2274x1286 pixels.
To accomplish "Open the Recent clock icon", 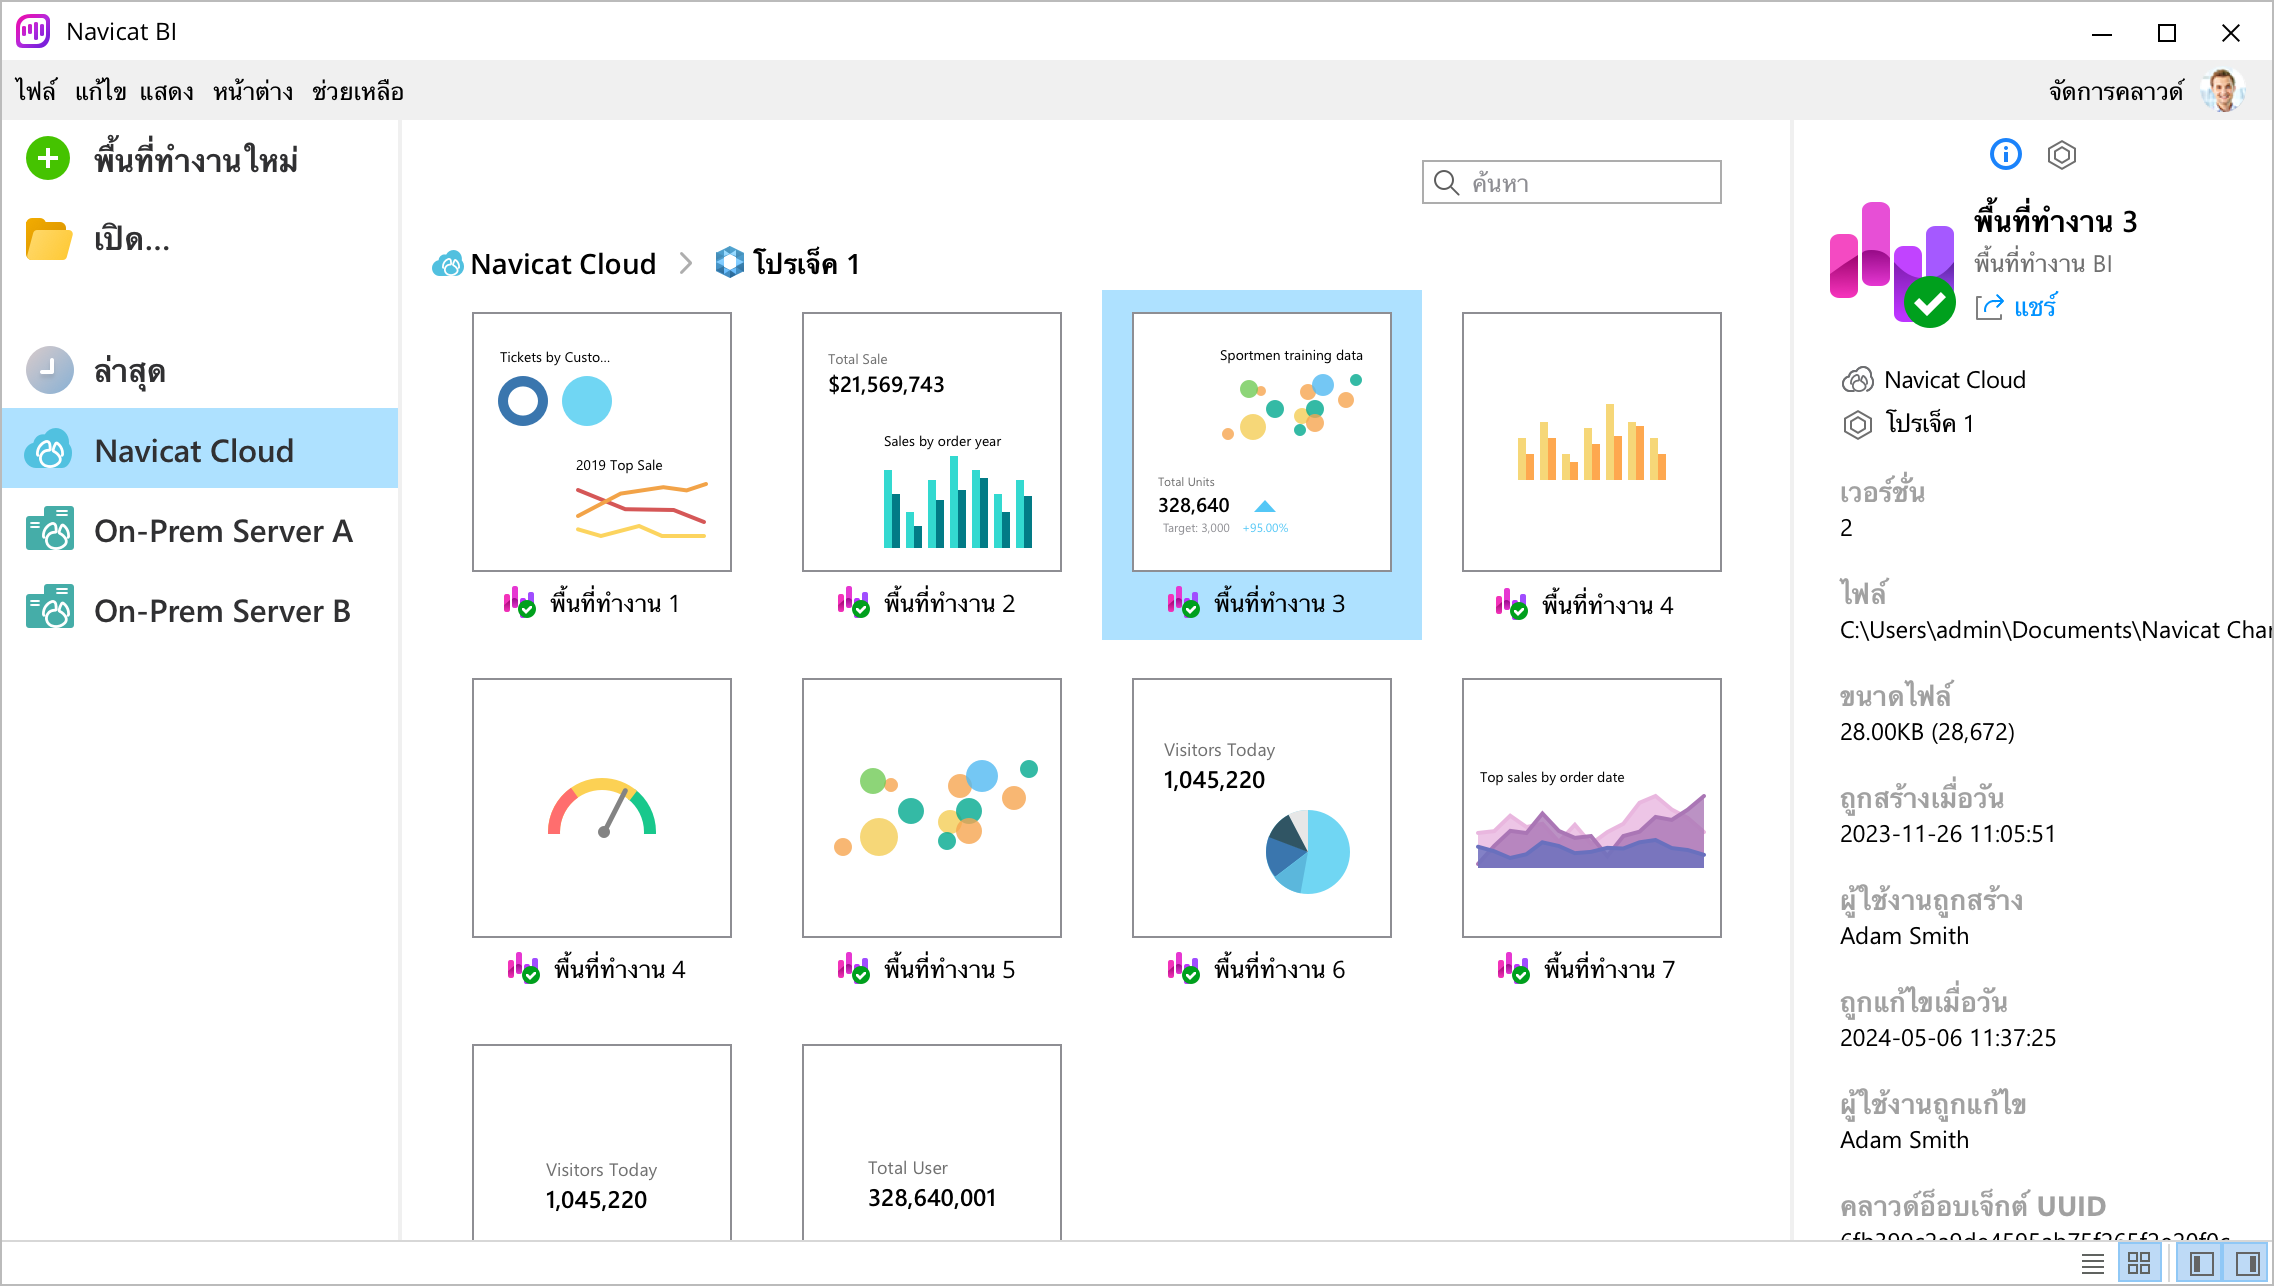I will tap(49, 370).
